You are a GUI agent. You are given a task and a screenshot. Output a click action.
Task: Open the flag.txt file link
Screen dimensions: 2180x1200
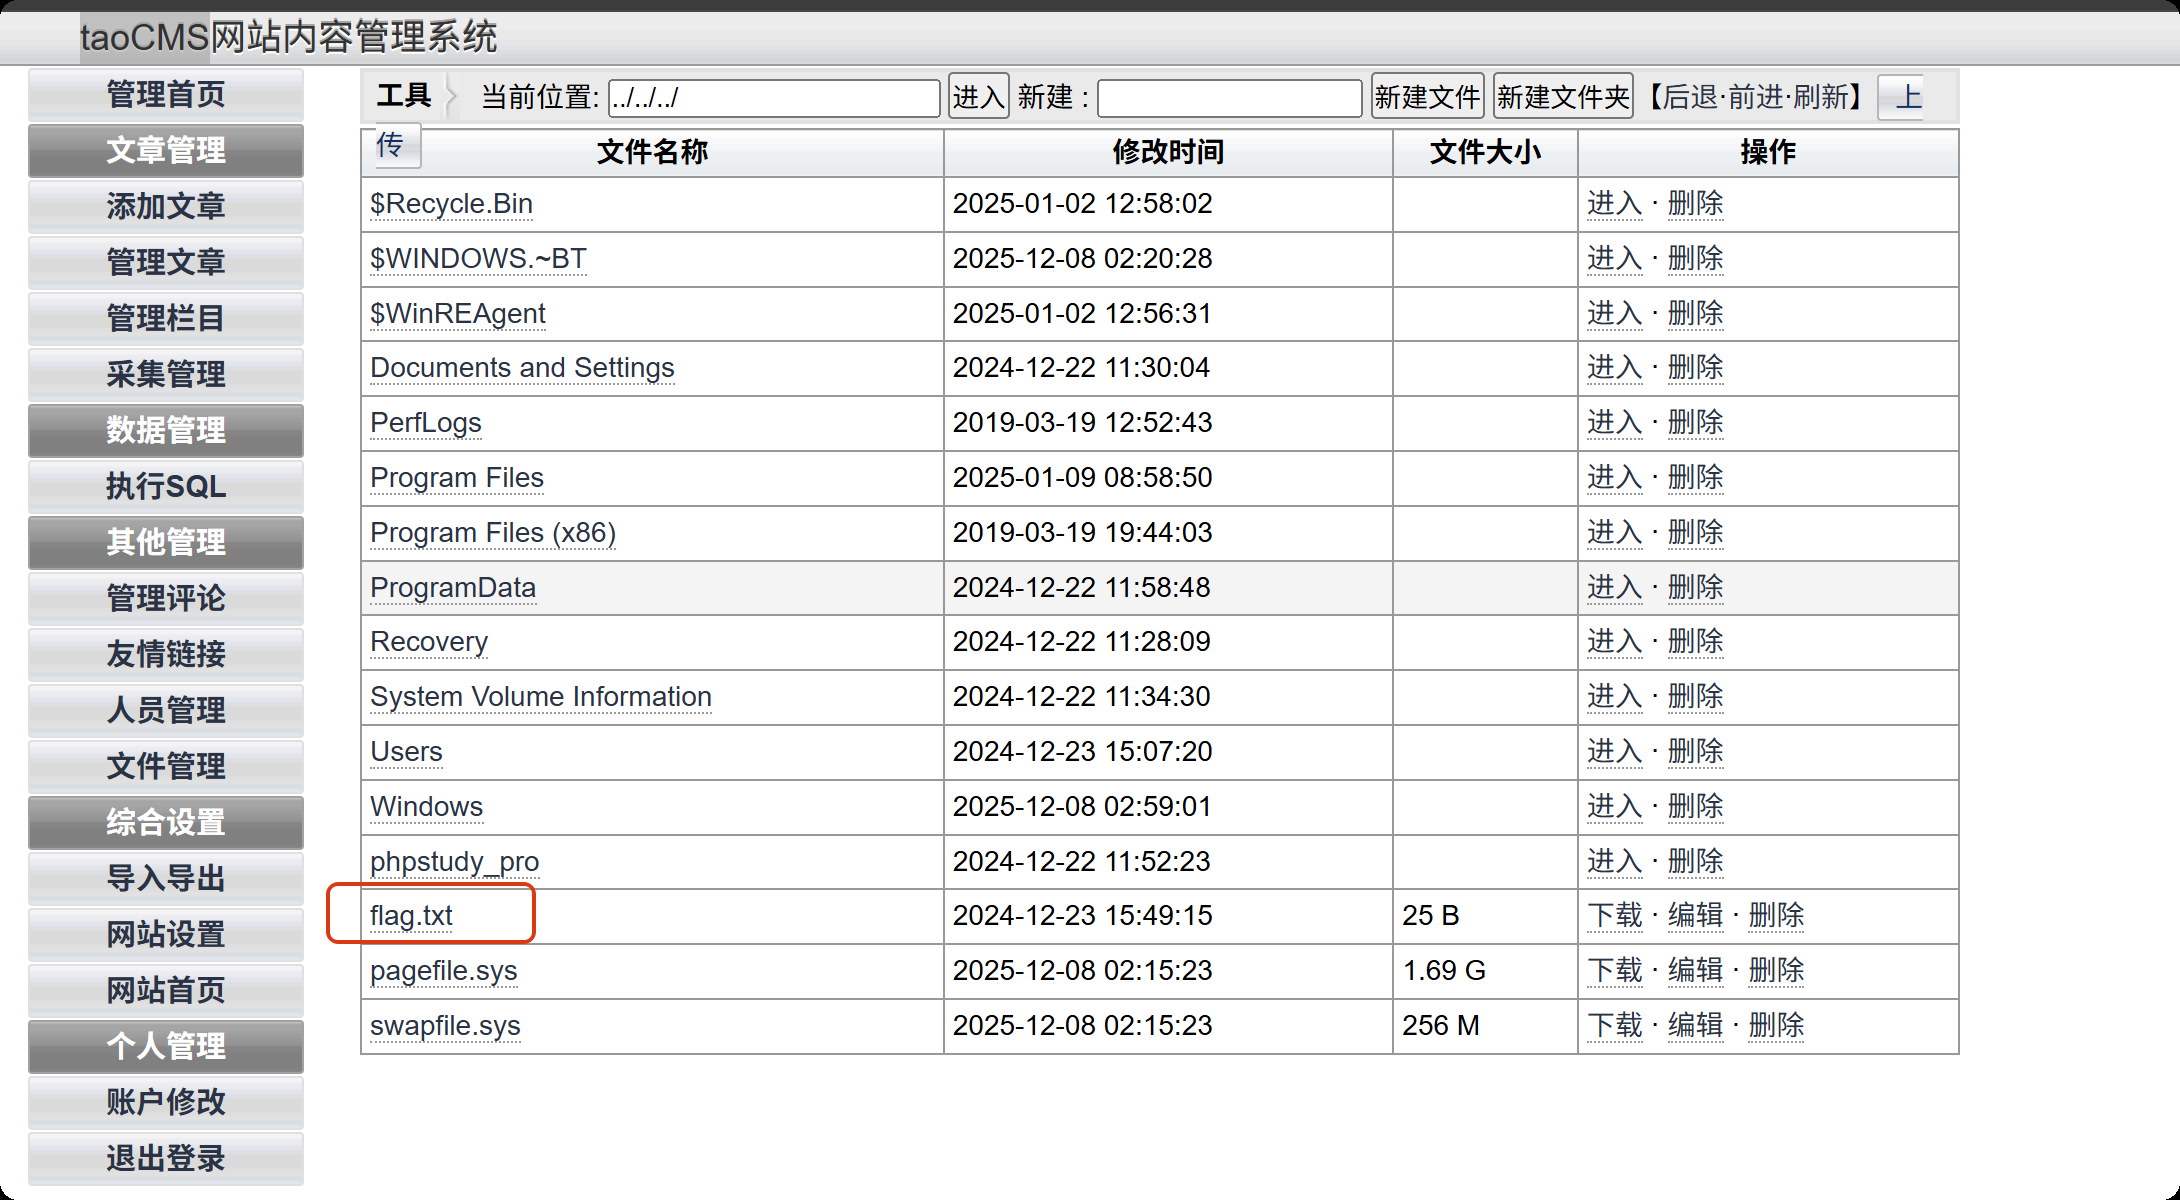(411, 915)
